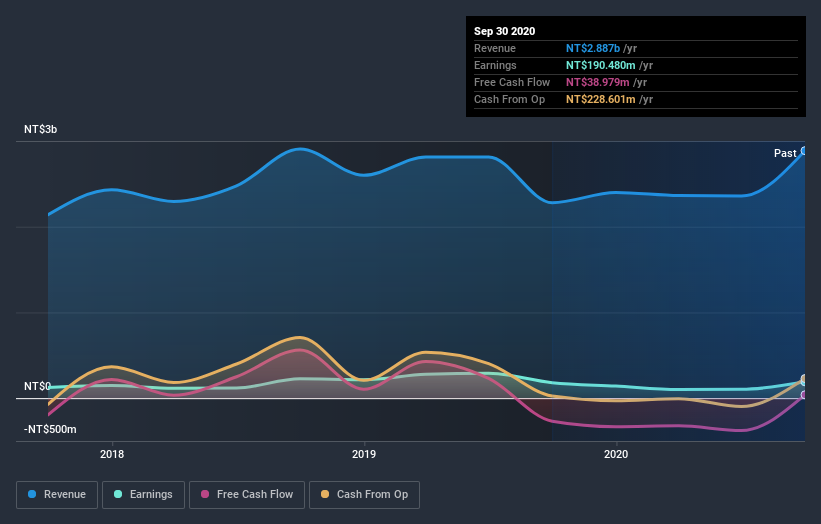Toggle the Cash From Op legend button
The width and height of the screenshot is (821, 524).
click(364, 495)
